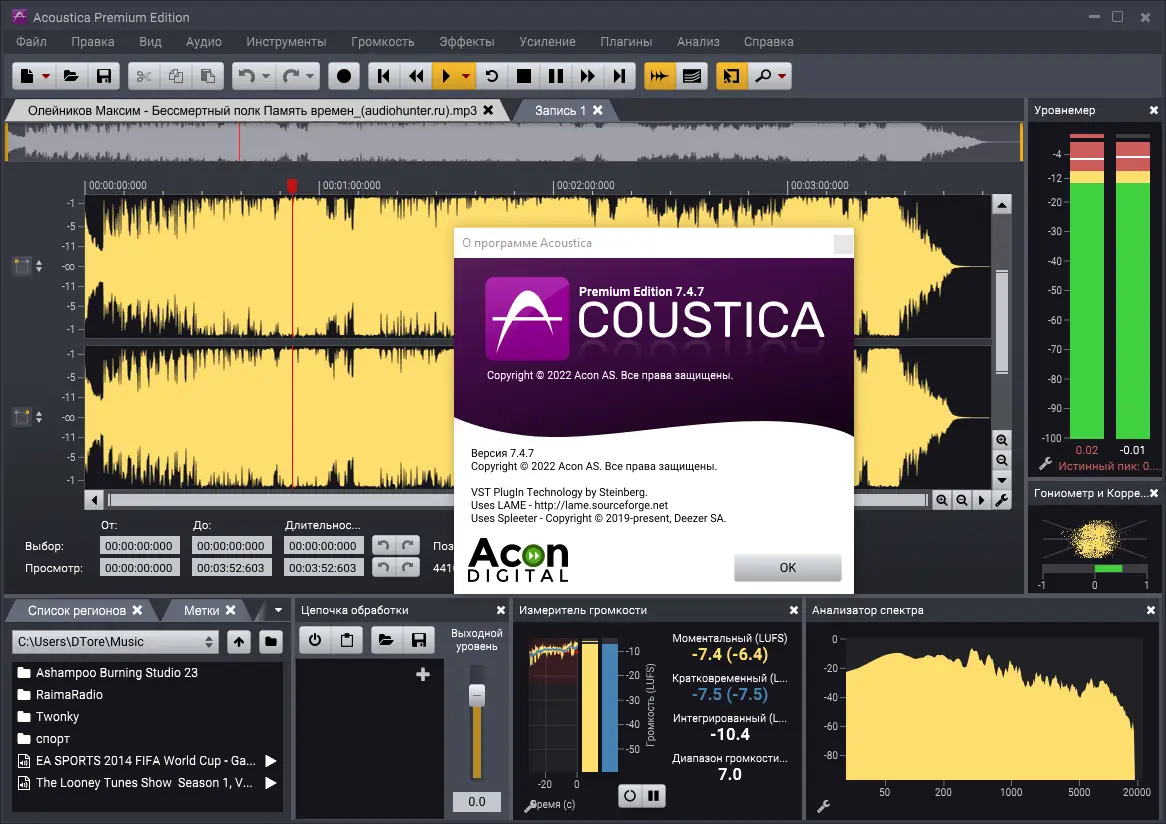1166x824 pixels.
Task: Jump to start of audio
Action: click(384, 76)
